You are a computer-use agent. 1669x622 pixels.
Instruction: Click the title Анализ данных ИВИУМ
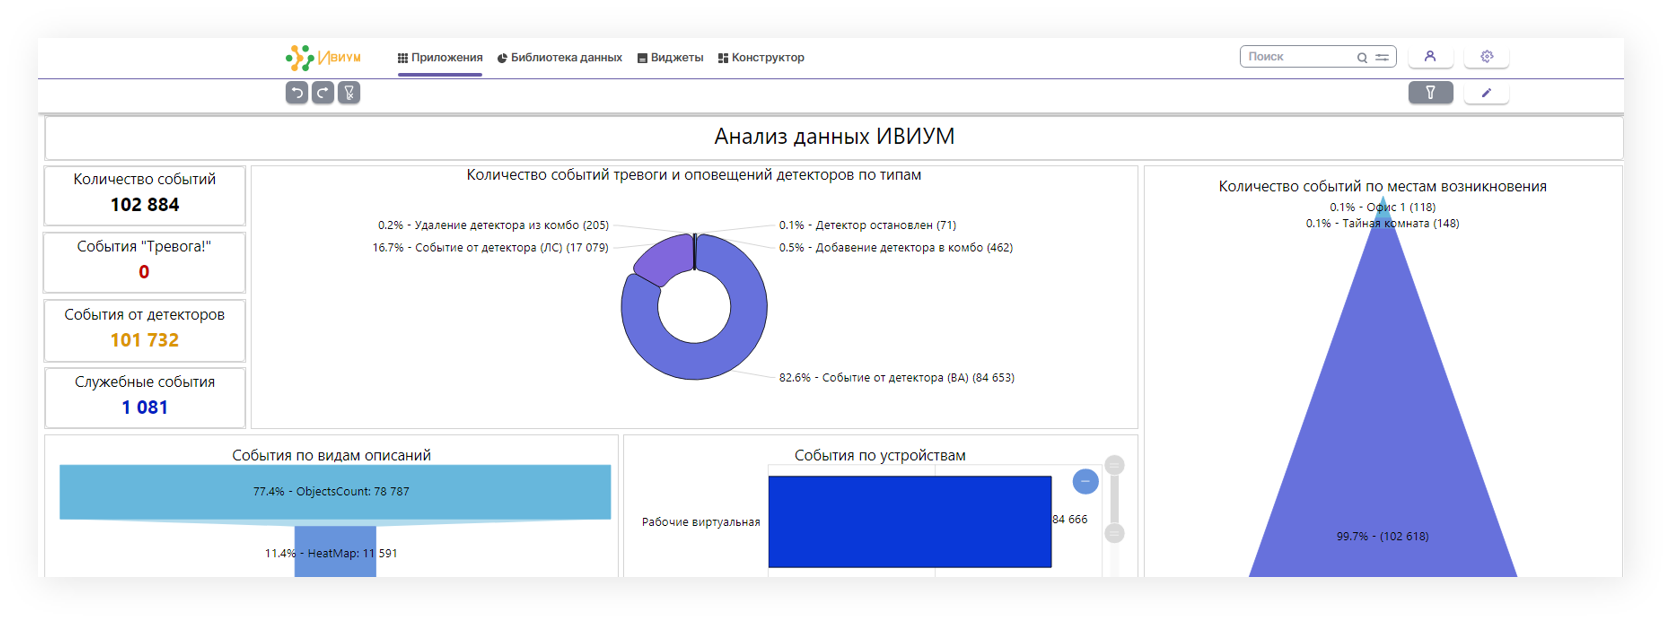[834, 136]
